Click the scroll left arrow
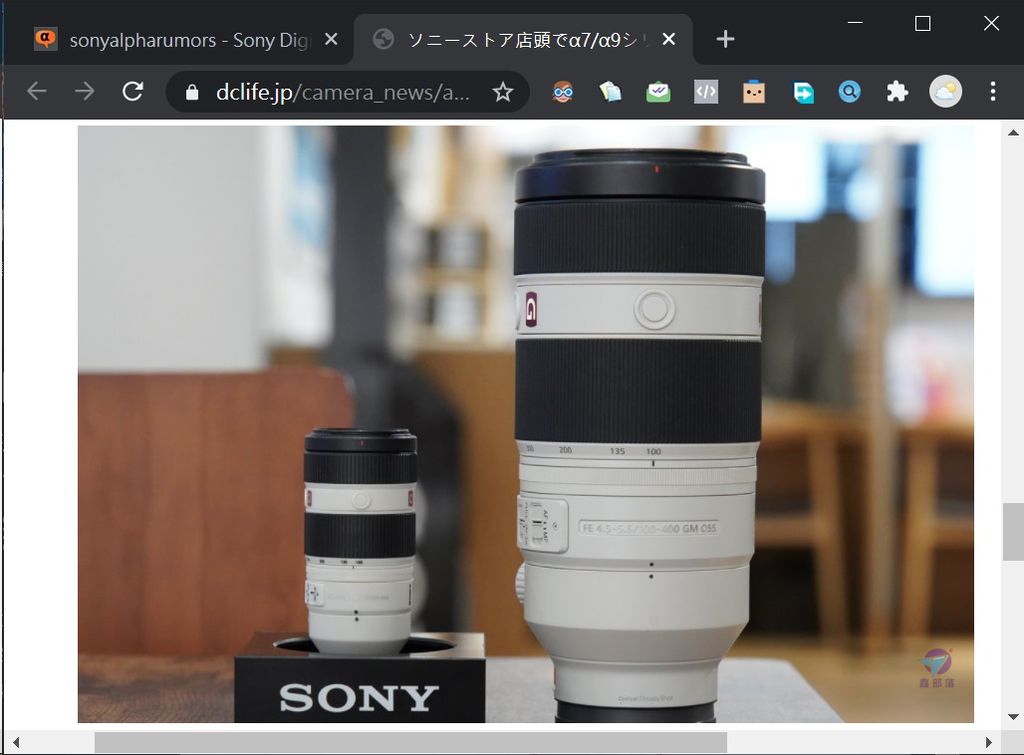1024x755 pixels. pos(16,743)
